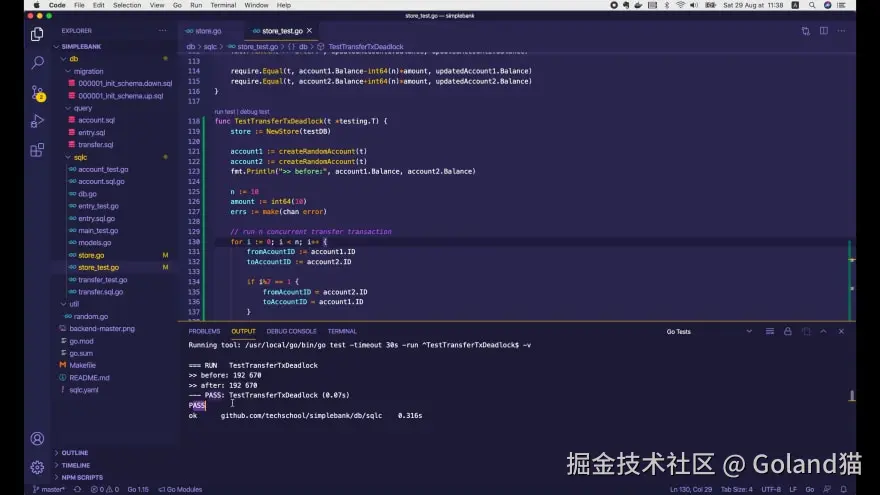The height and width of the screenshot is (495, 880).
Task: Click the master branch in status bar
Action: pos(49,489)
